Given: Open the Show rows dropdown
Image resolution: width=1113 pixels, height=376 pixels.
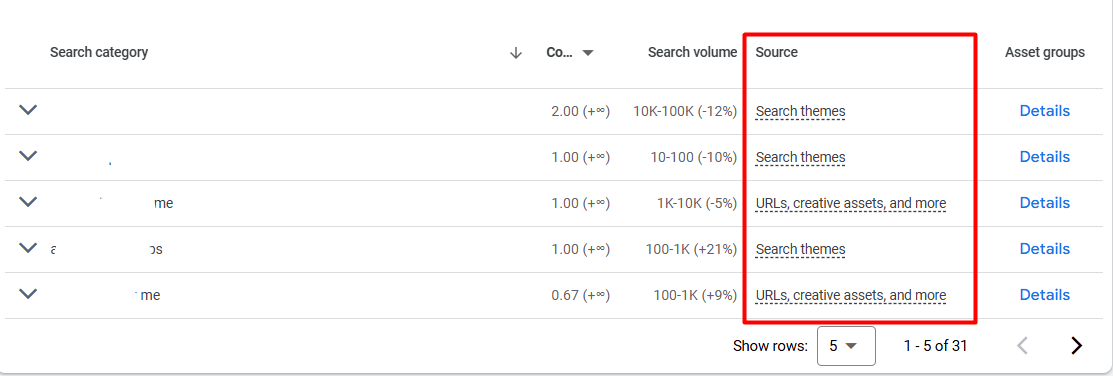Looking at the screenshot, I should 846,345.
